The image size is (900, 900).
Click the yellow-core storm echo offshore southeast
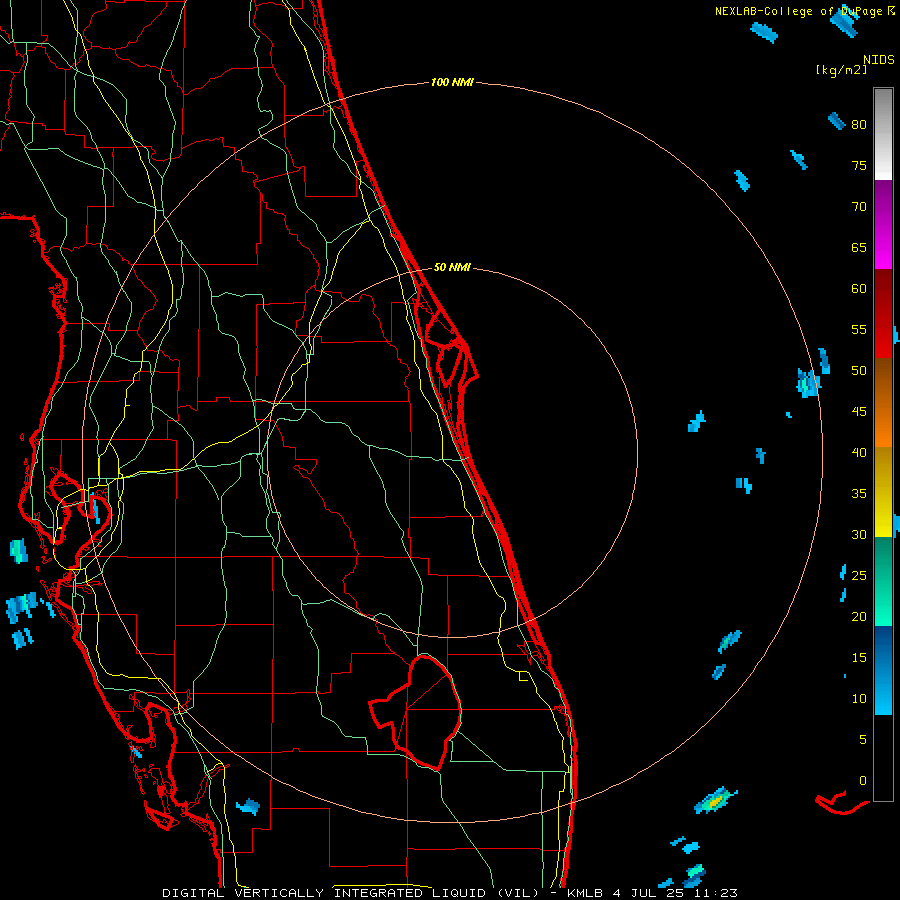(715, 801)
